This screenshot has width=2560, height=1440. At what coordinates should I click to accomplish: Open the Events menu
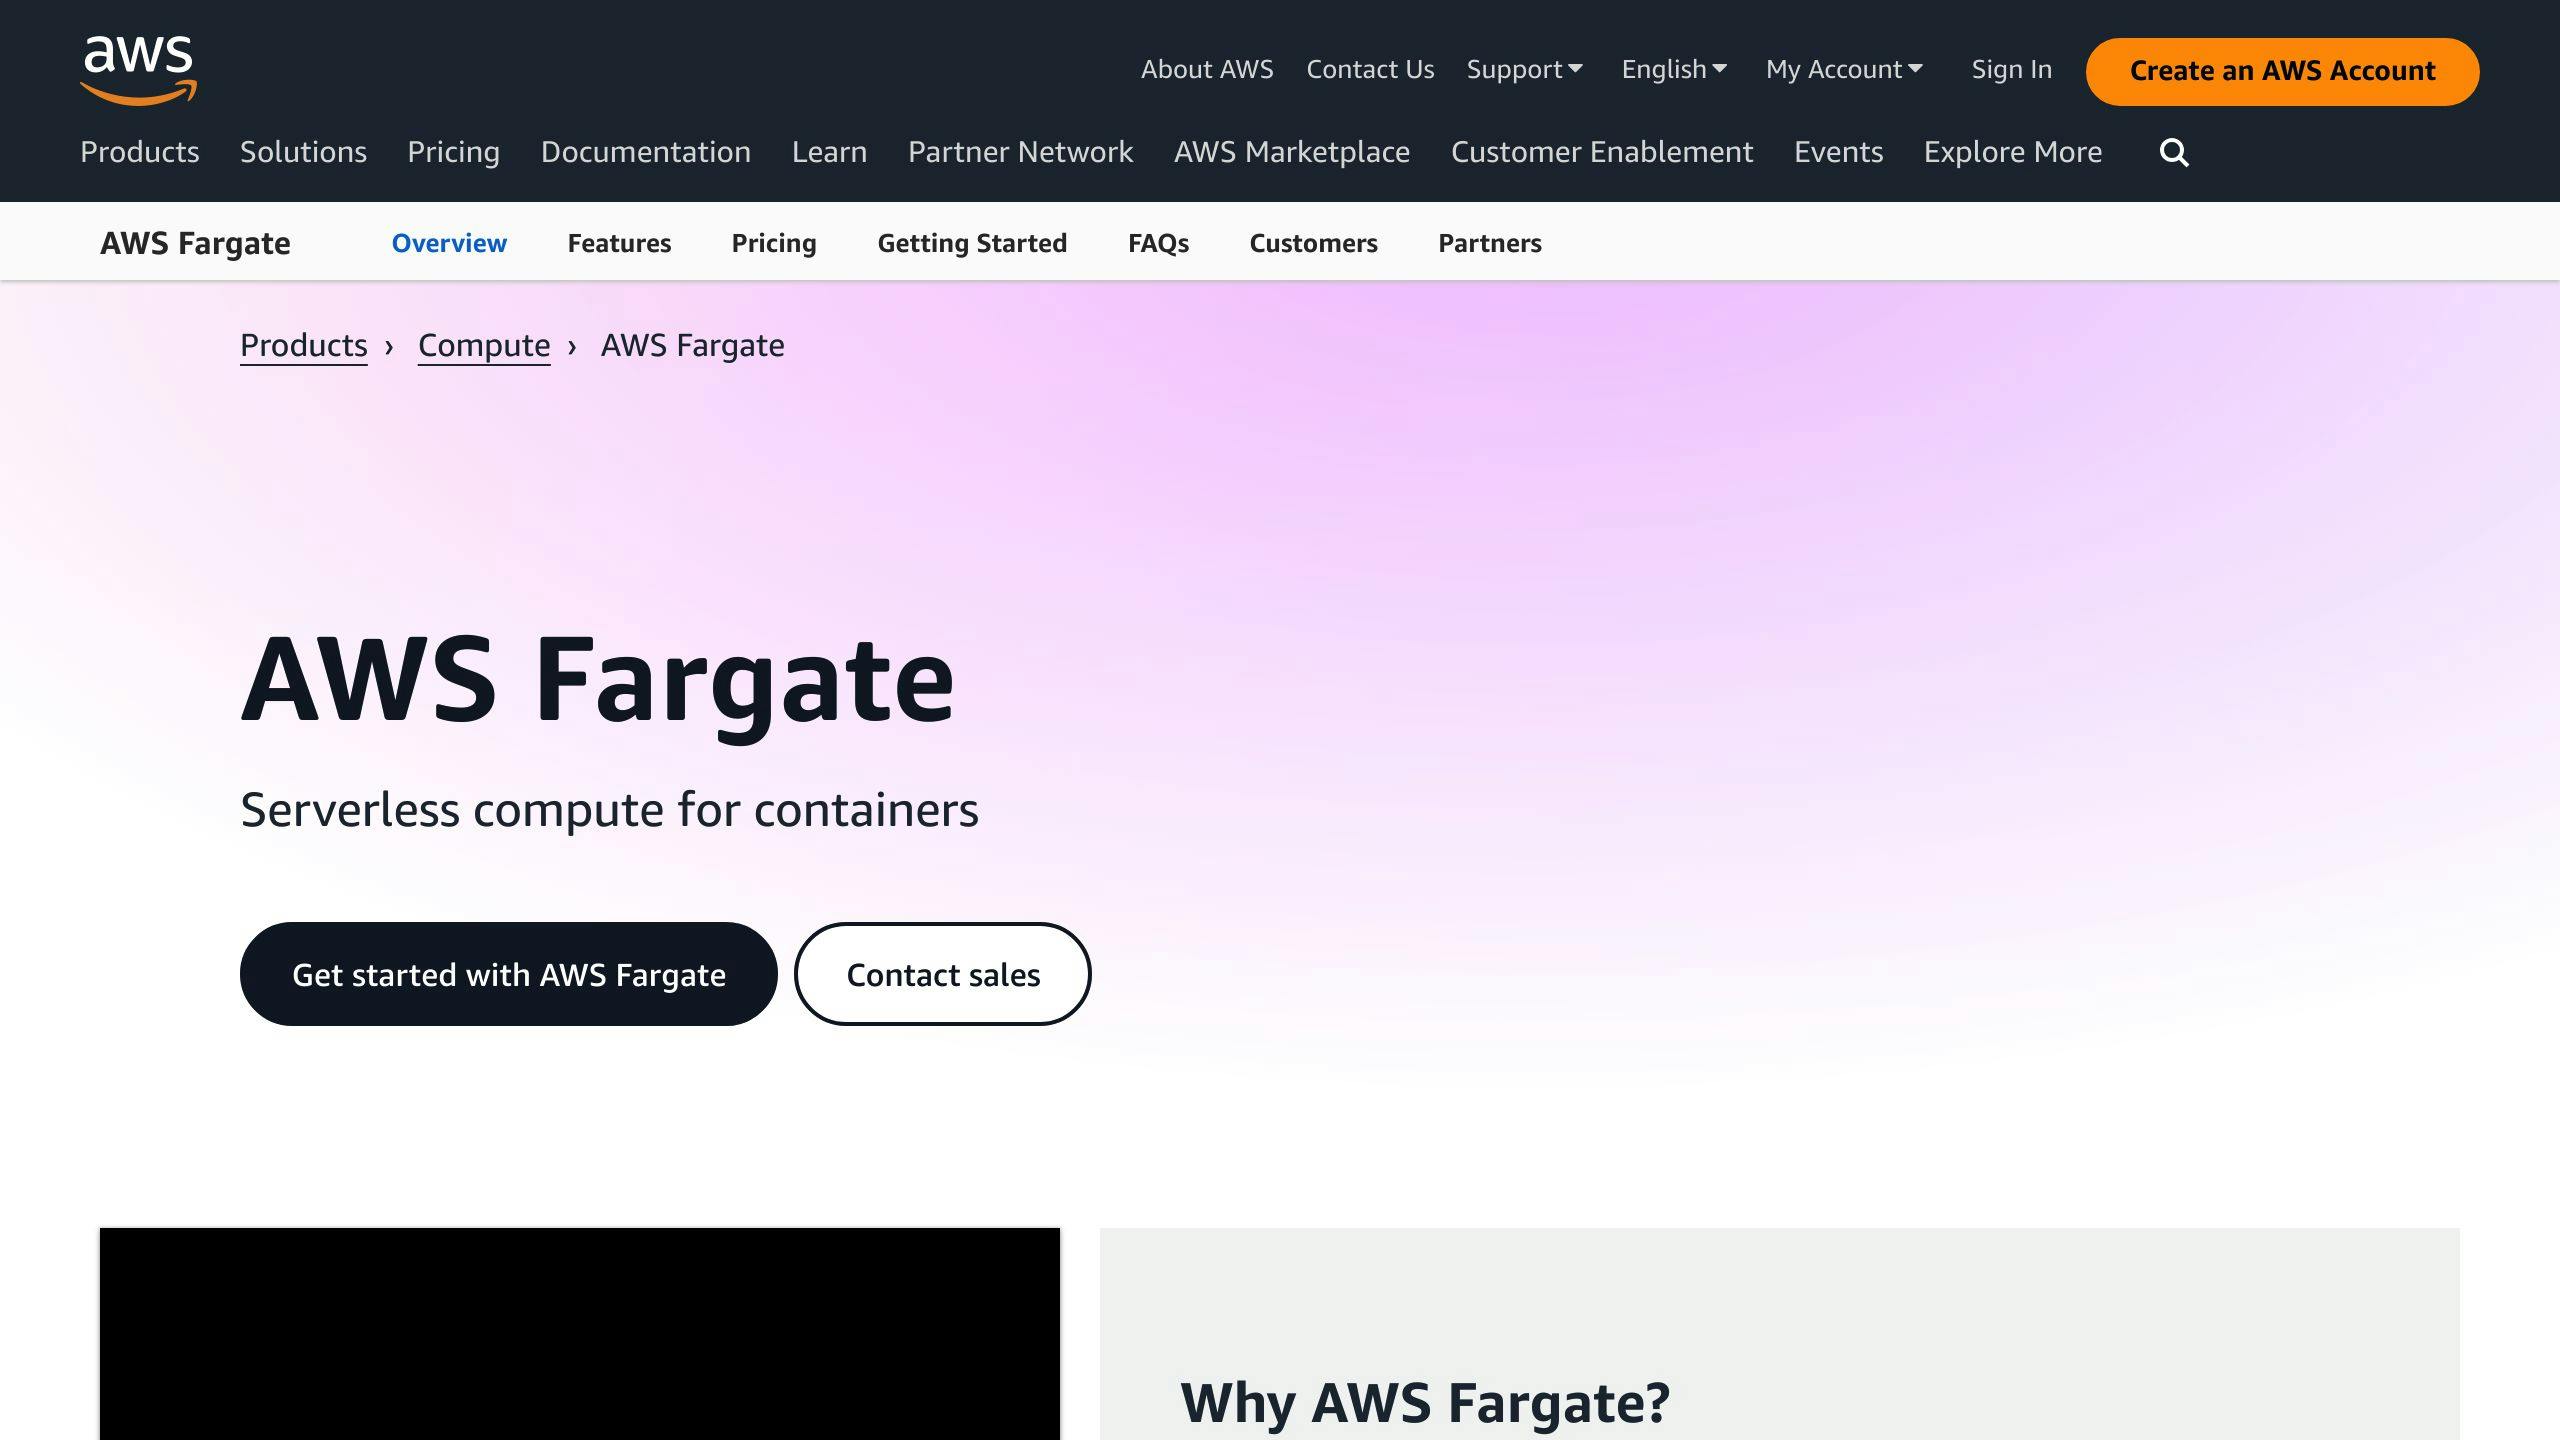[x=1838, y=152]
